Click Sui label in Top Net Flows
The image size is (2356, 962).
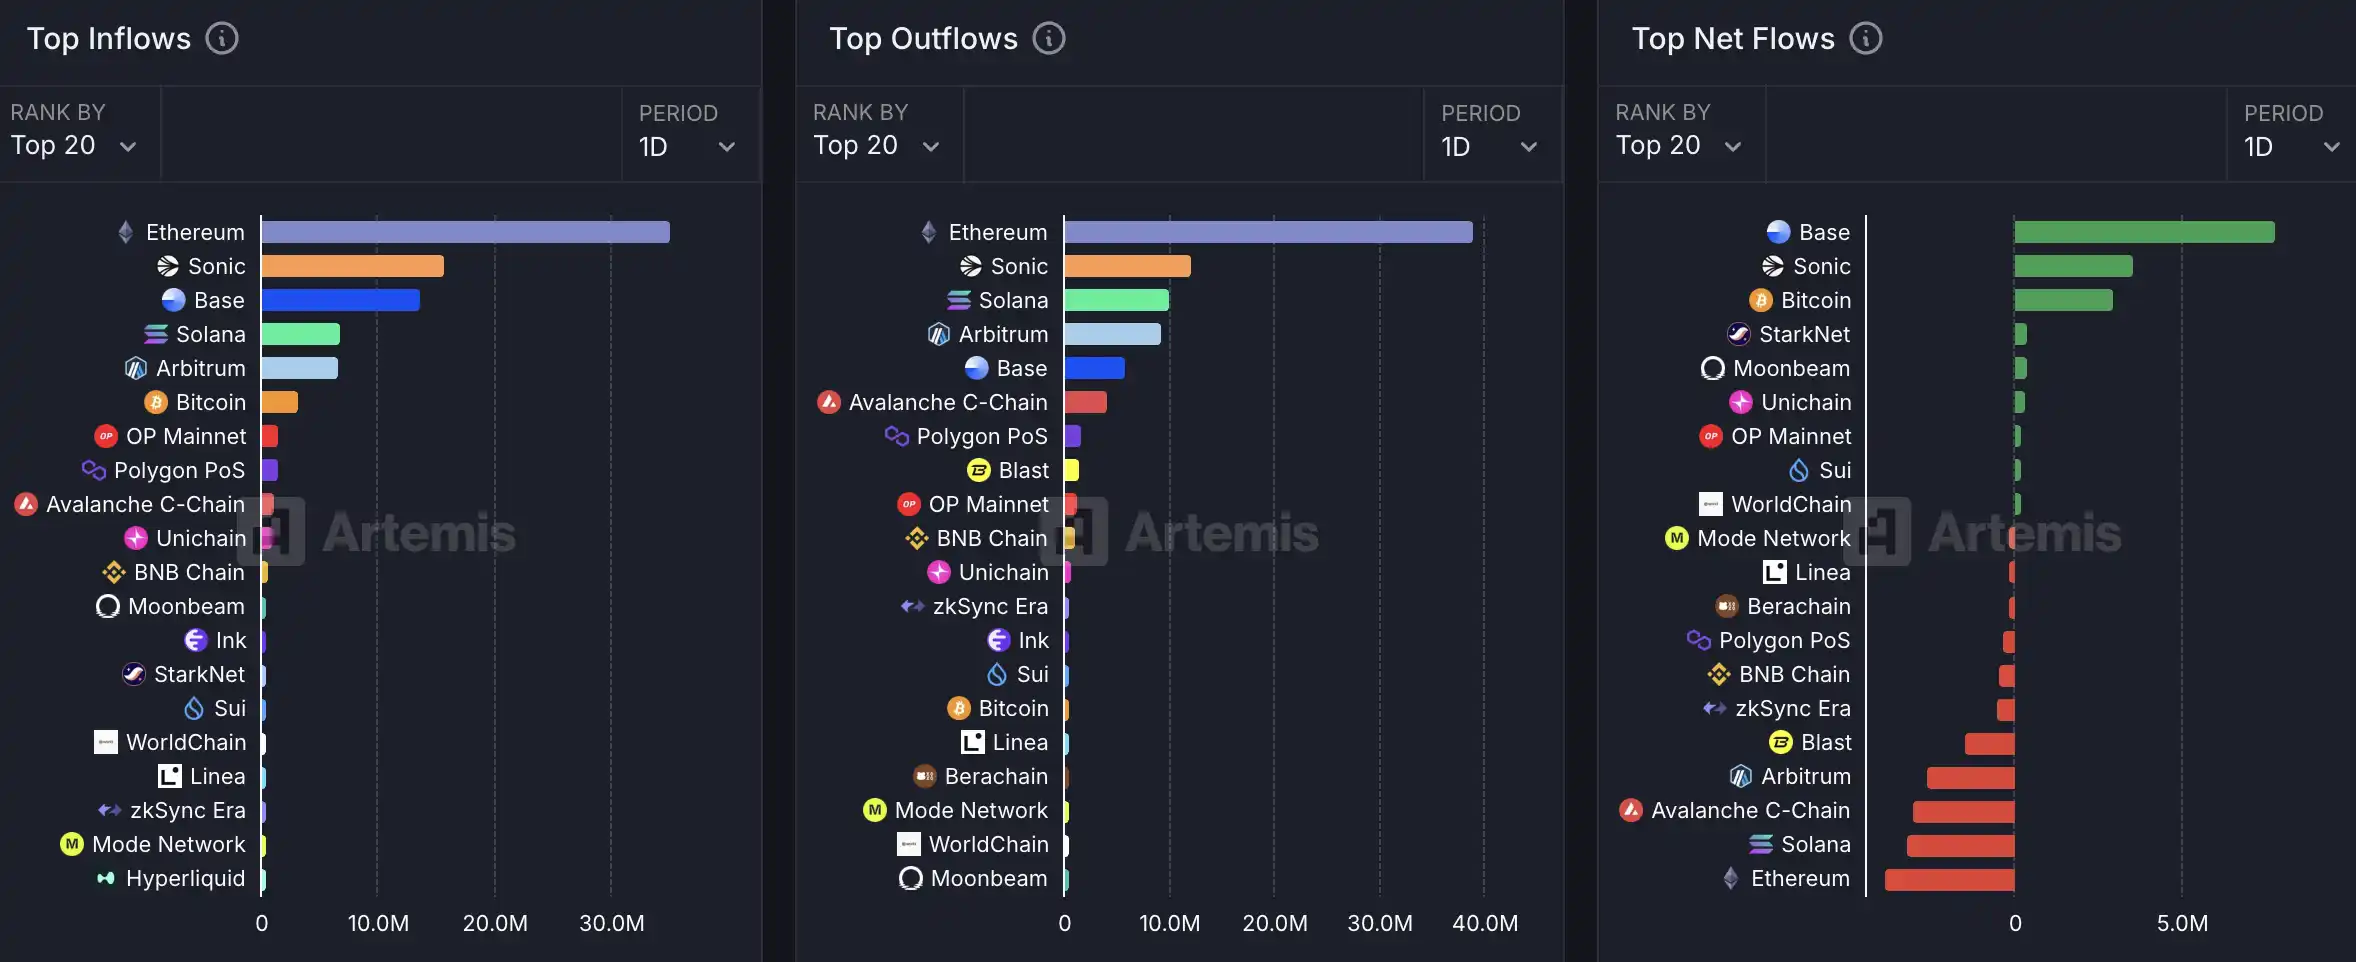pos(1835,470)
